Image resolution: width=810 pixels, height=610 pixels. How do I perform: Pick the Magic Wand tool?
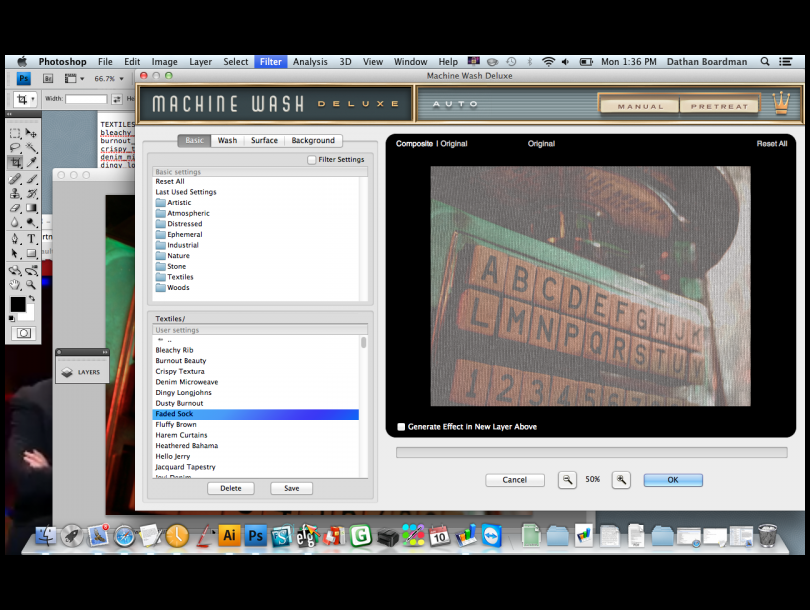tap(32, 148)
